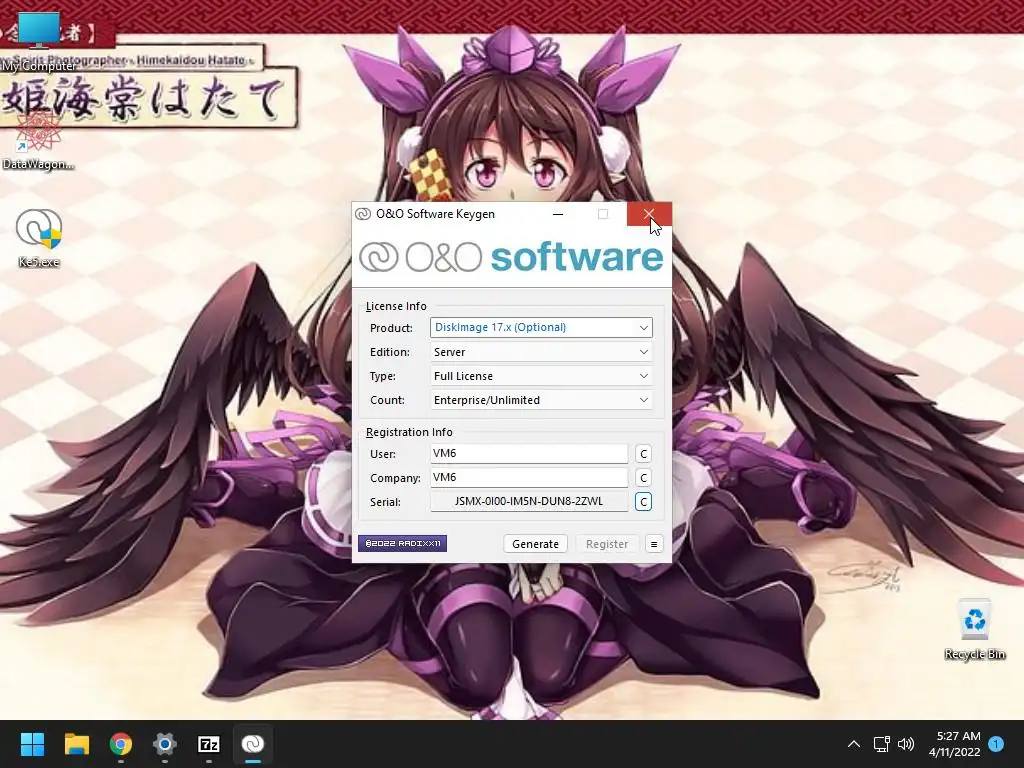This screenshot has width=1024, height=768.
Task: Minimize the O&O Software Keygen window
Action: pyautogui.click(x=558, y=214)
